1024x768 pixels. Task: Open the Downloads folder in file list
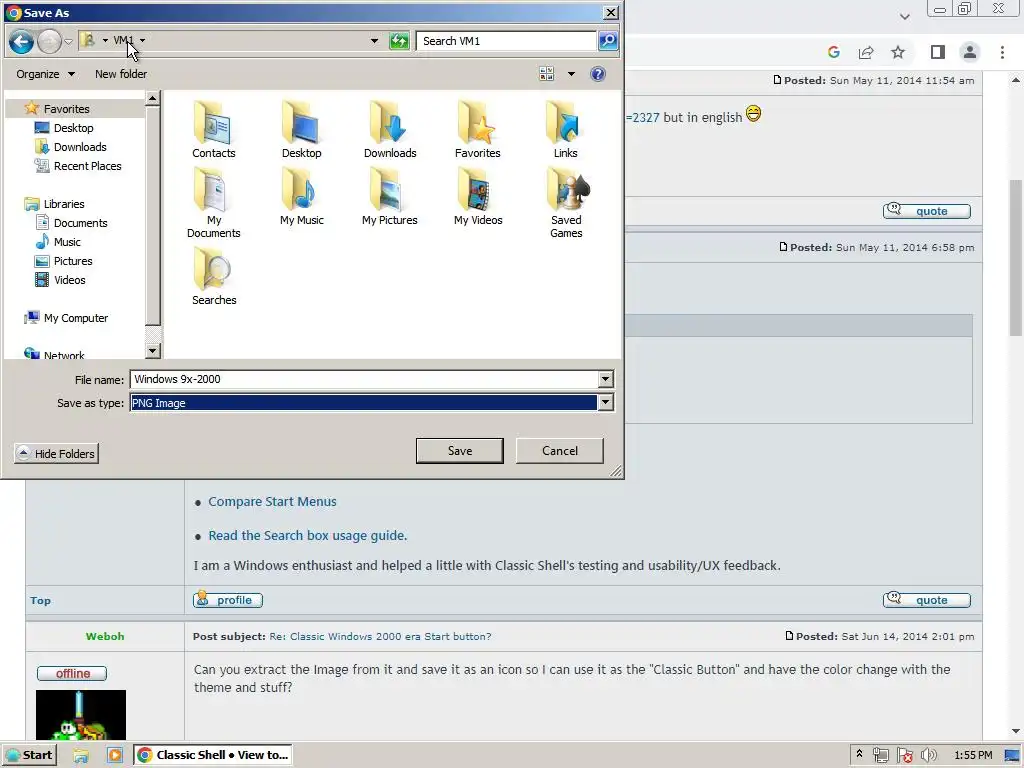point(390,129)
